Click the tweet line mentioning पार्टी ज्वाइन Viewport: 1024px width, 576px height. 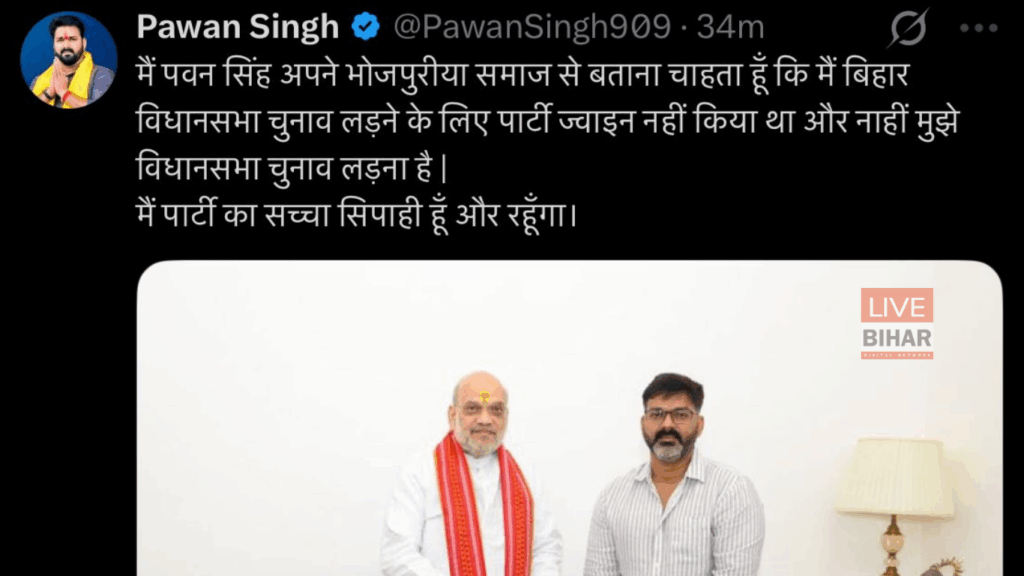pos(548,121)
